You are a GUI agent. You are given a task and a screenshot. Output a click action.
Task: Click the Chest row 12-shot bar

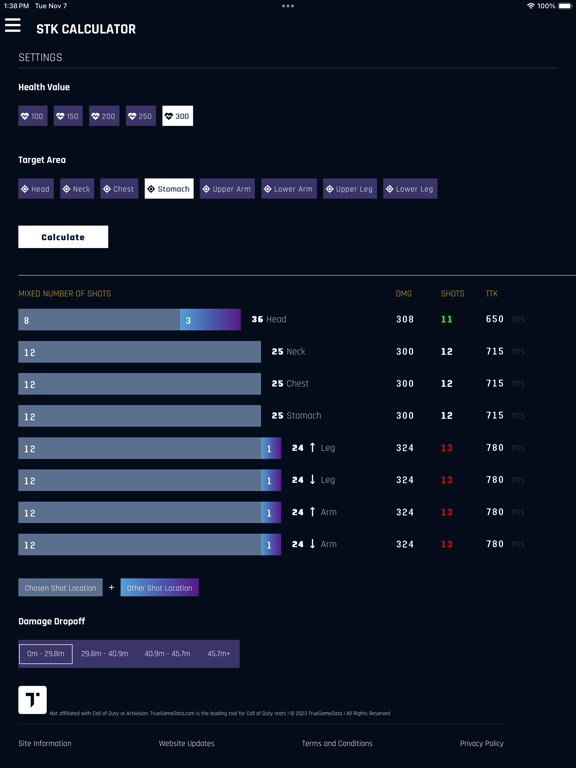coord(140,384)
